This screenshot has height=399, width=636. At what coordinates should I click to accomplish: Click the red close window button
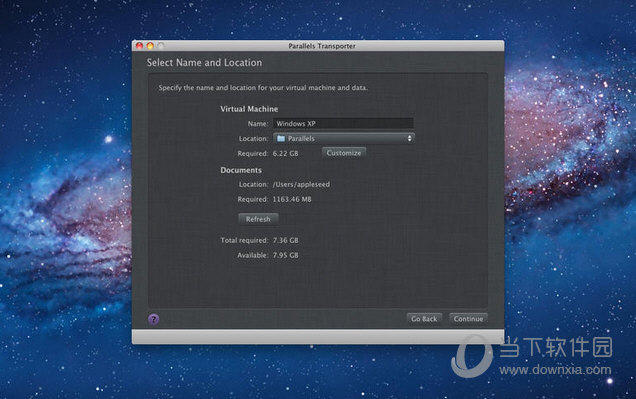[x=140, y=46]
